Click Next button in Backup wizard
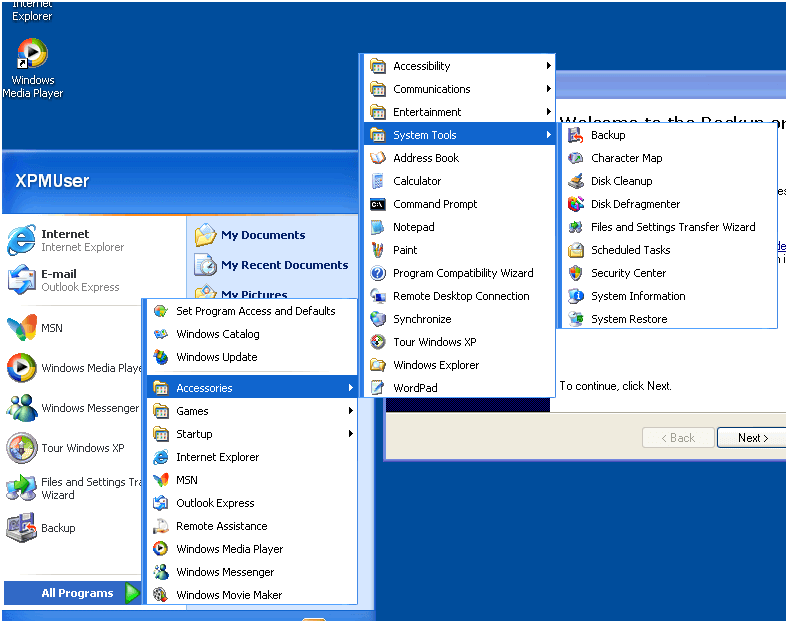Screen dimensions: 788x623 [x=752, y=438]
